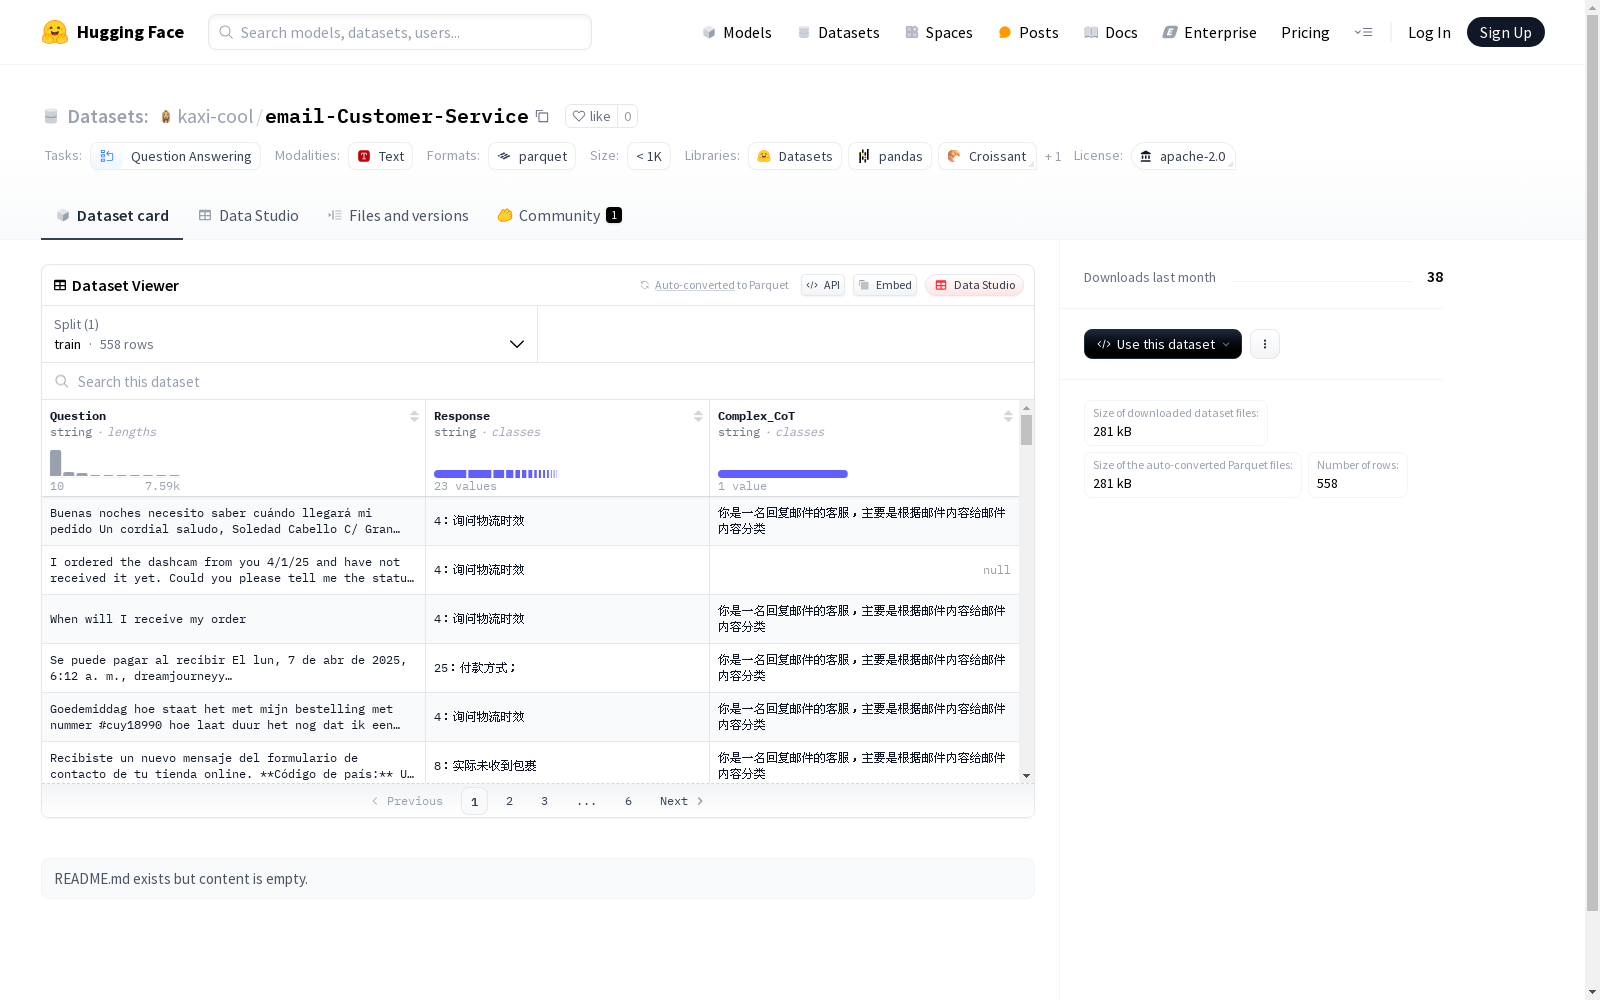Click the Response classes distribution bar
The width and height of the screenshot is (1600, 1000).
[495, 474]
